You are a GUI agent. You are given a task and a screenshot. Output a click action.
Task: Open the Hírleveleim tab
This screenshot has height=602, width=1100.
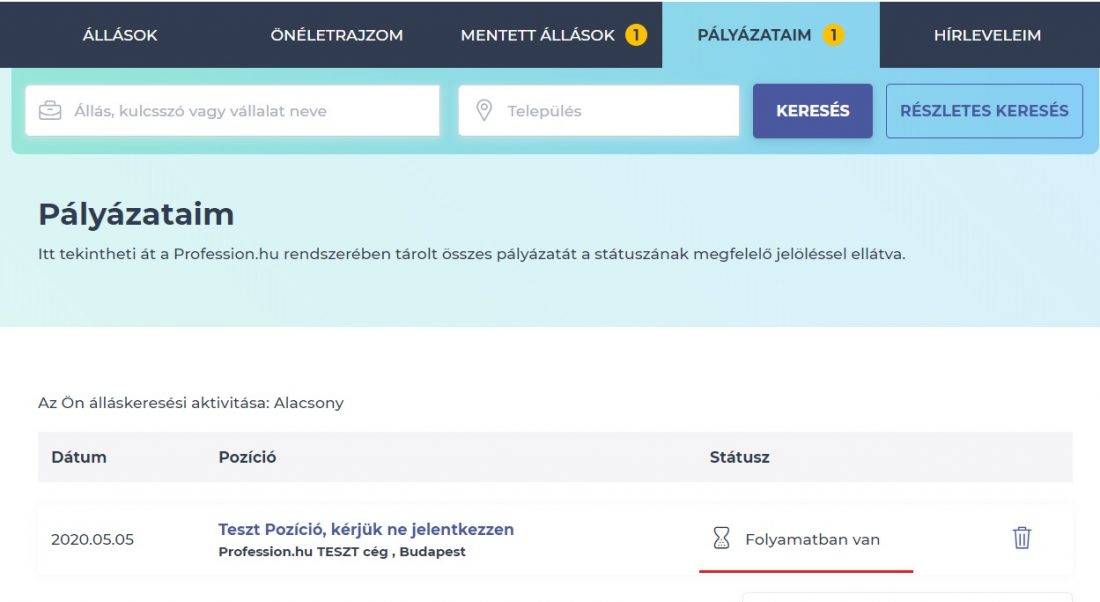click(987, 35)
